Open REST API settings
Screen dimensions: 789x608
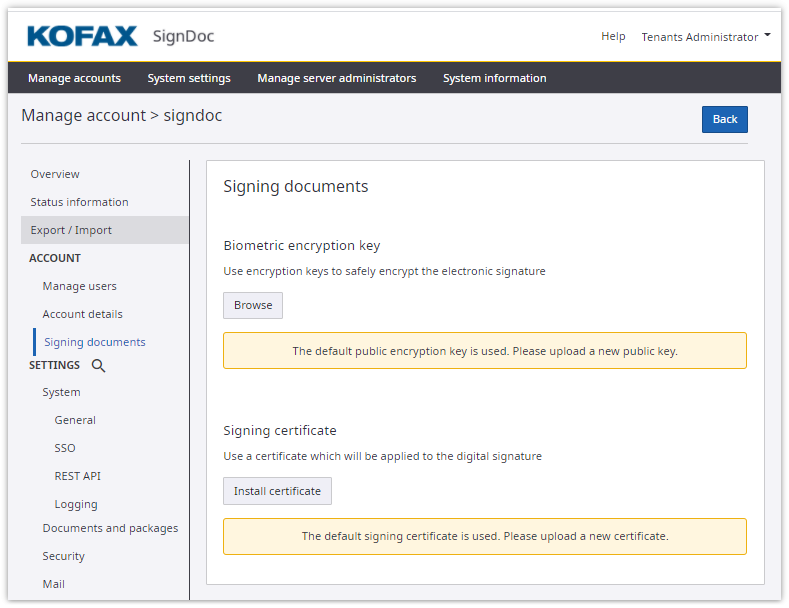coord(77,476)
